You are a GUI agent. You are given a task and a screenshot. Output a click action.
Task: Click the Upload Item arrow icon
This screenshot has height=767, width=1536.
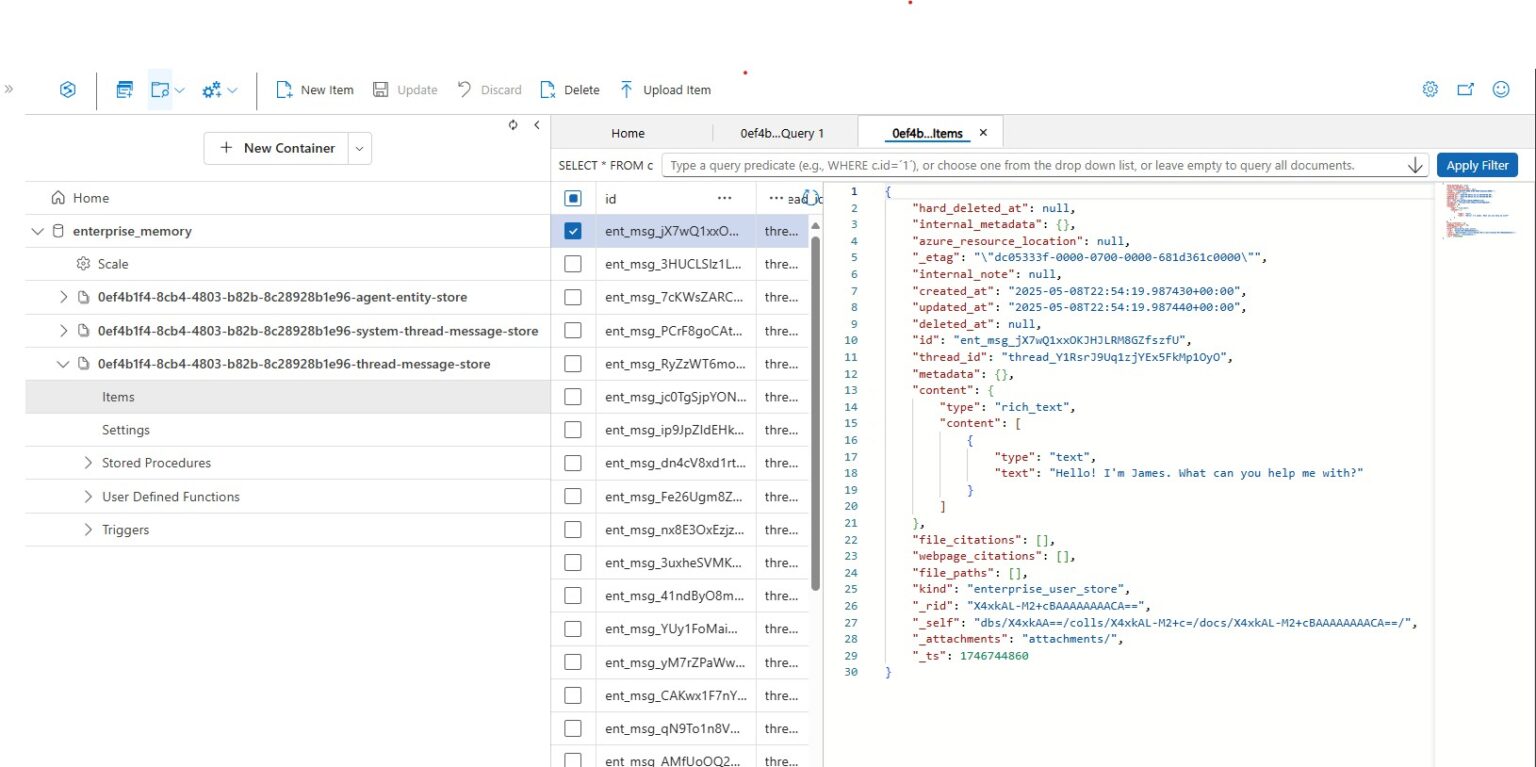tap(627, 90)
